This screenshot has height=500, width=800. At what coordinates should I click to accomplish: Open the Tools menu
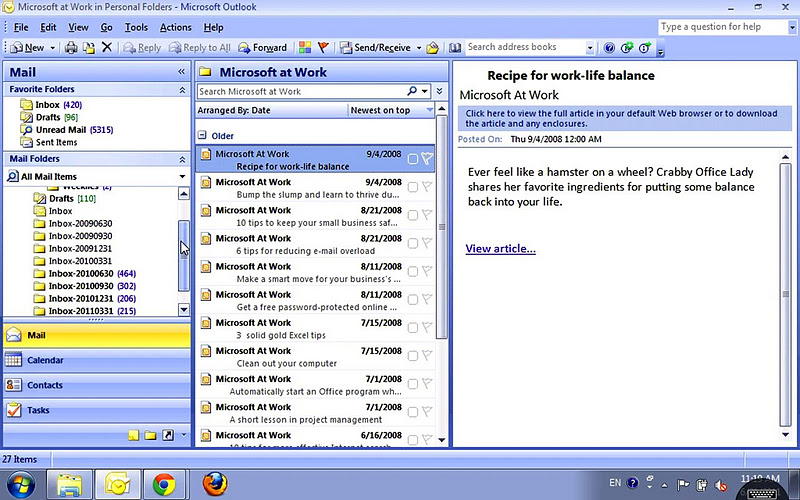tap(136, 28)
